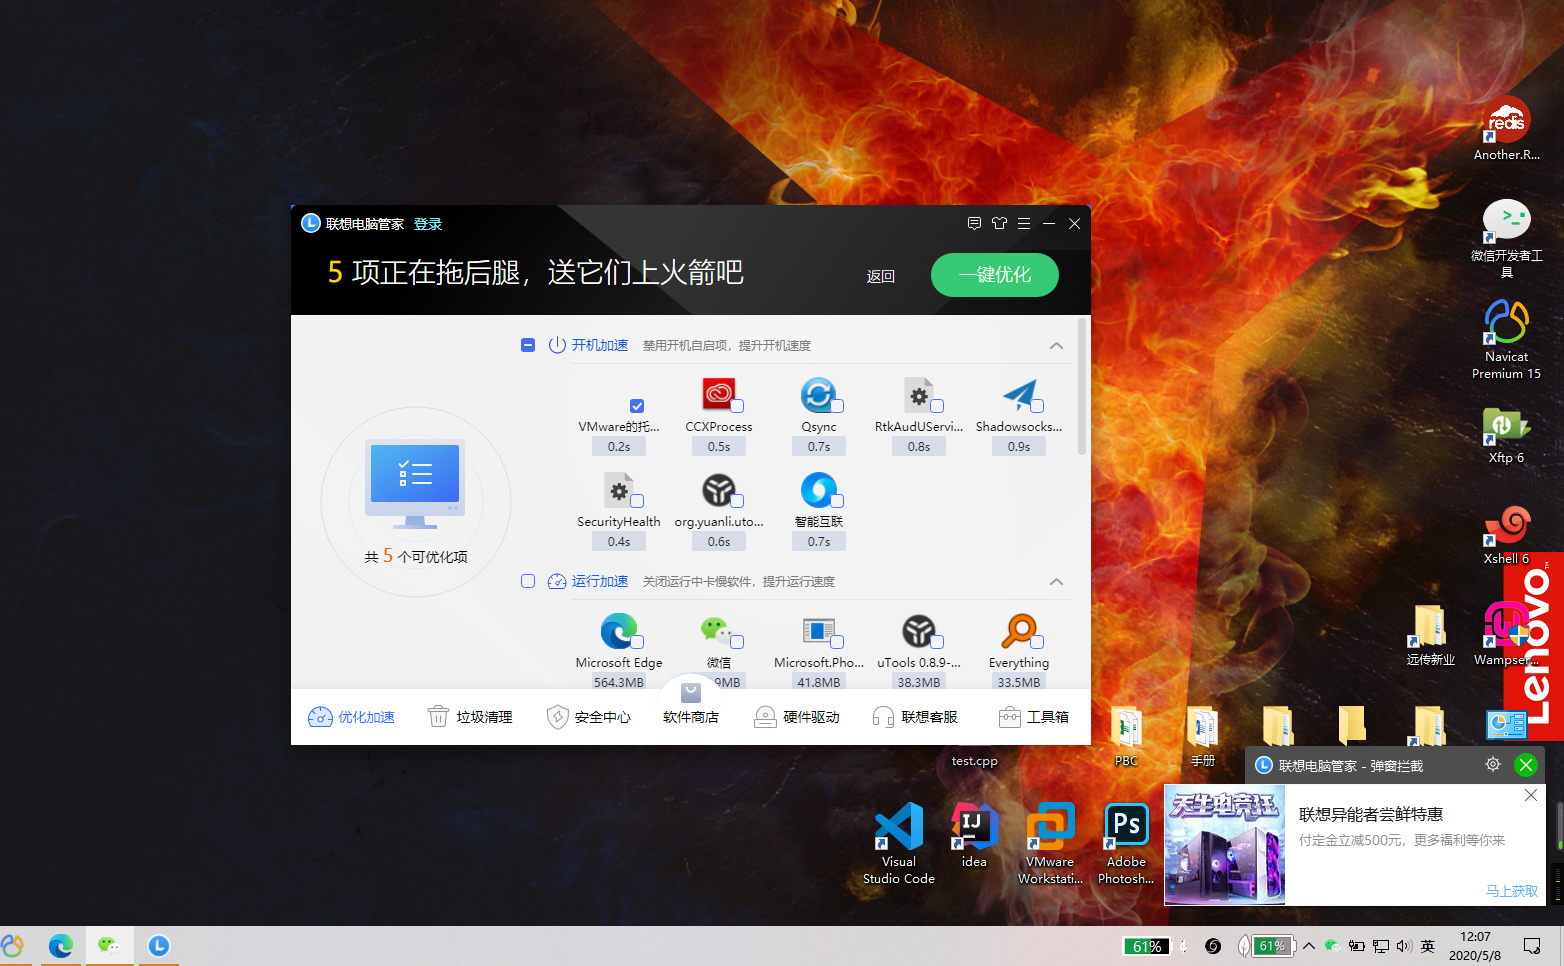Switch to the 联想客服 tab
The image size is (1564, 966).
click(x=915, y=717)
